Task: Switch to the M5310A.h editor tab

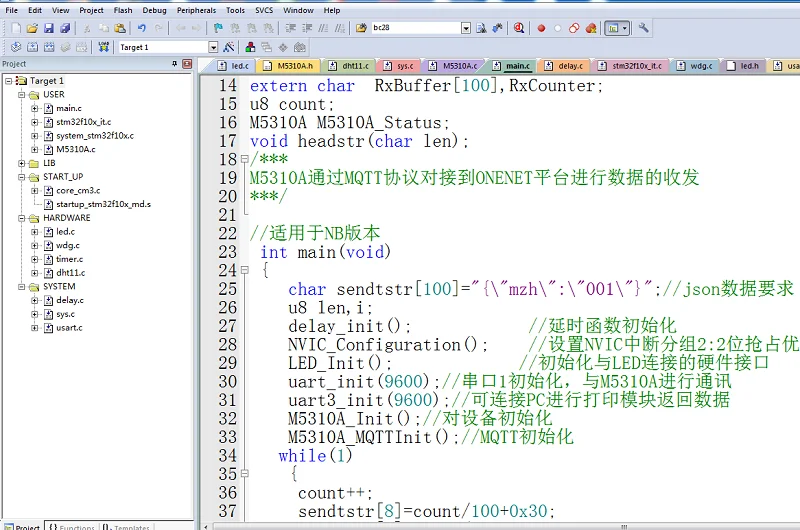Action: click(289, 66)
